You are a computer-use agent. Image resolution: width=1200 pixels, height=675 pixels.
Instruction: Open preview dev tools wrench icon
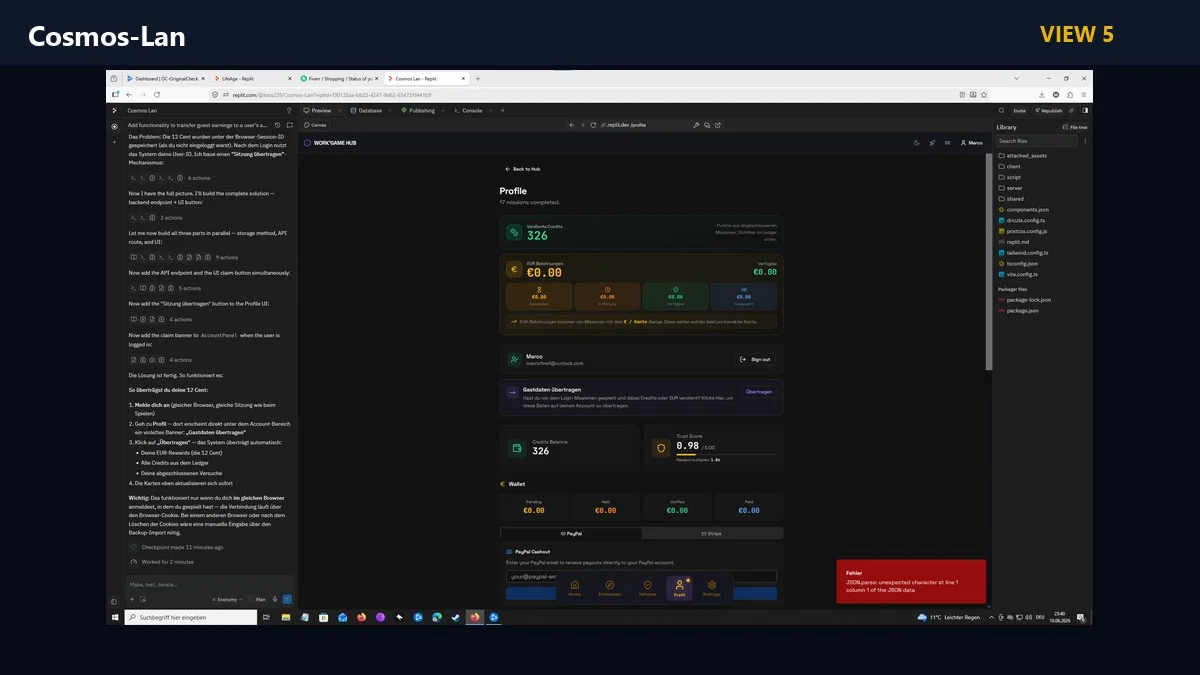pos(695,125)
